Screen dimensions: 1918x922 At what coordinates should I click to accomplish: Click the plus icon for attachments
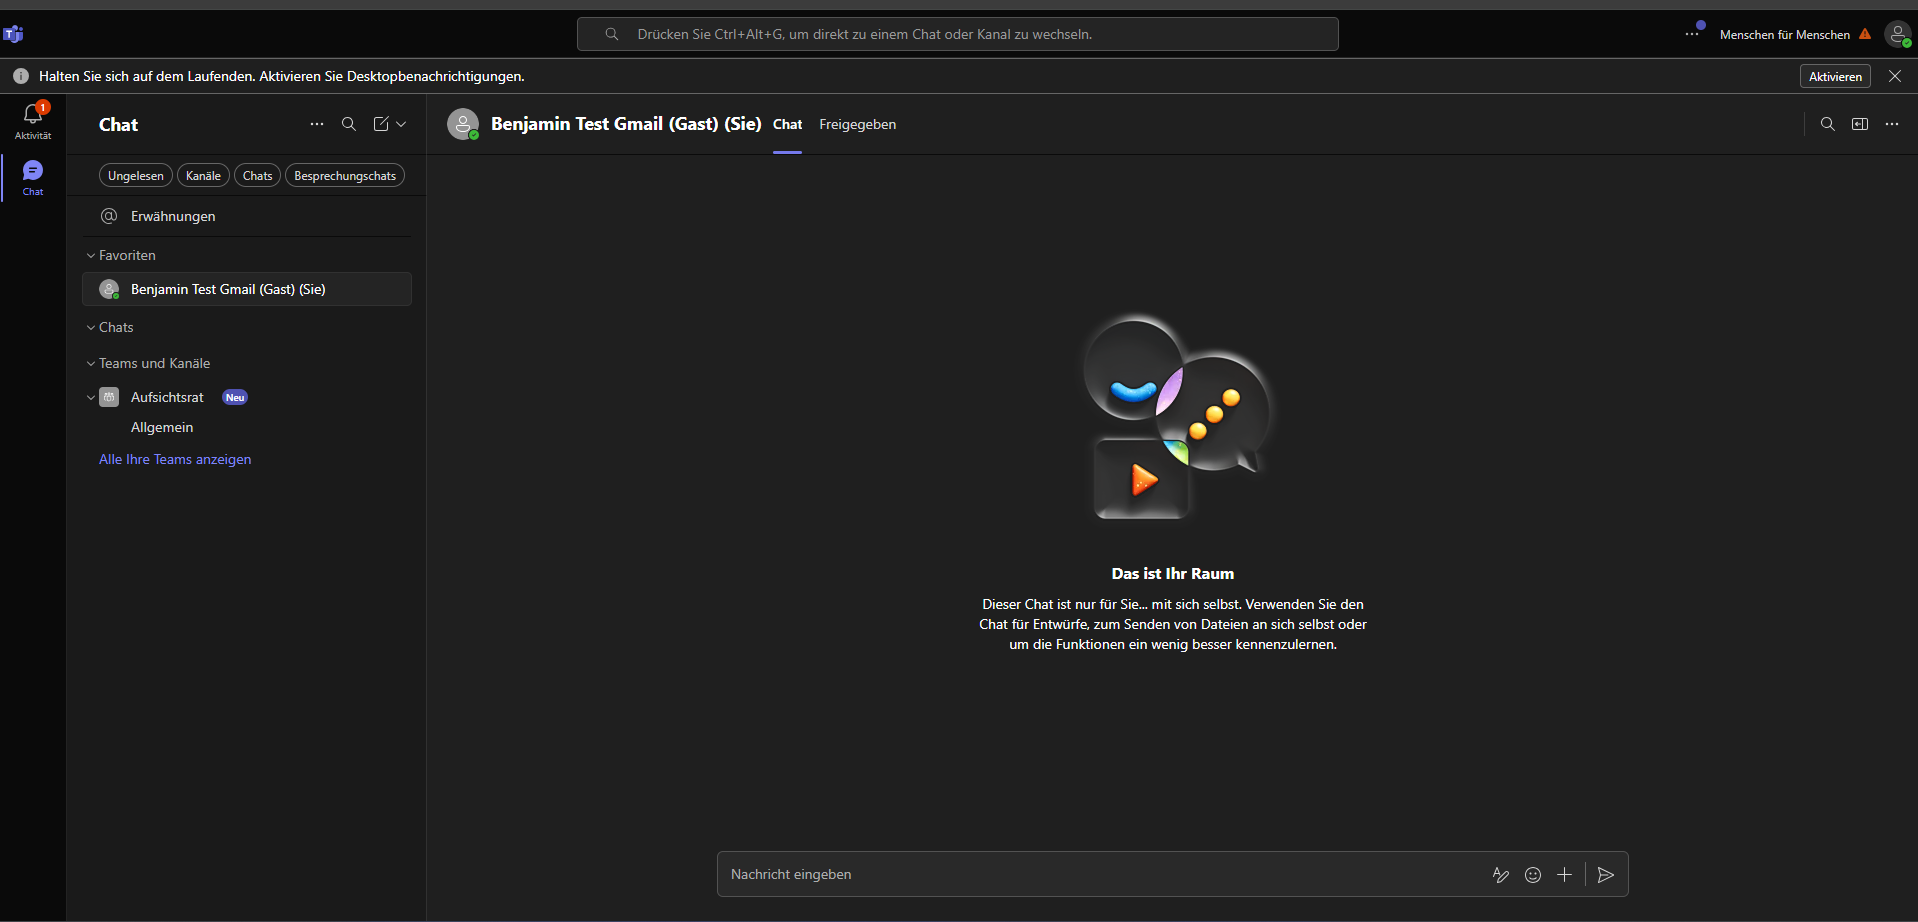coord(1564,875)
